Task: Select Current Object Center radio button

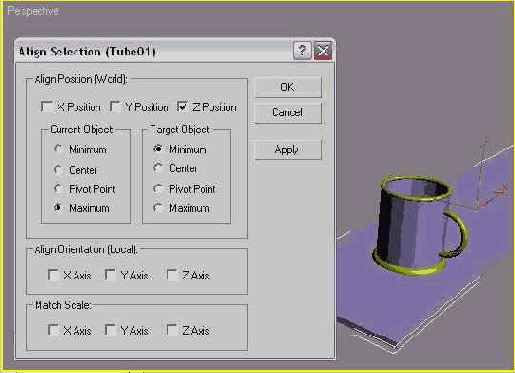Action: coord(58,170)
